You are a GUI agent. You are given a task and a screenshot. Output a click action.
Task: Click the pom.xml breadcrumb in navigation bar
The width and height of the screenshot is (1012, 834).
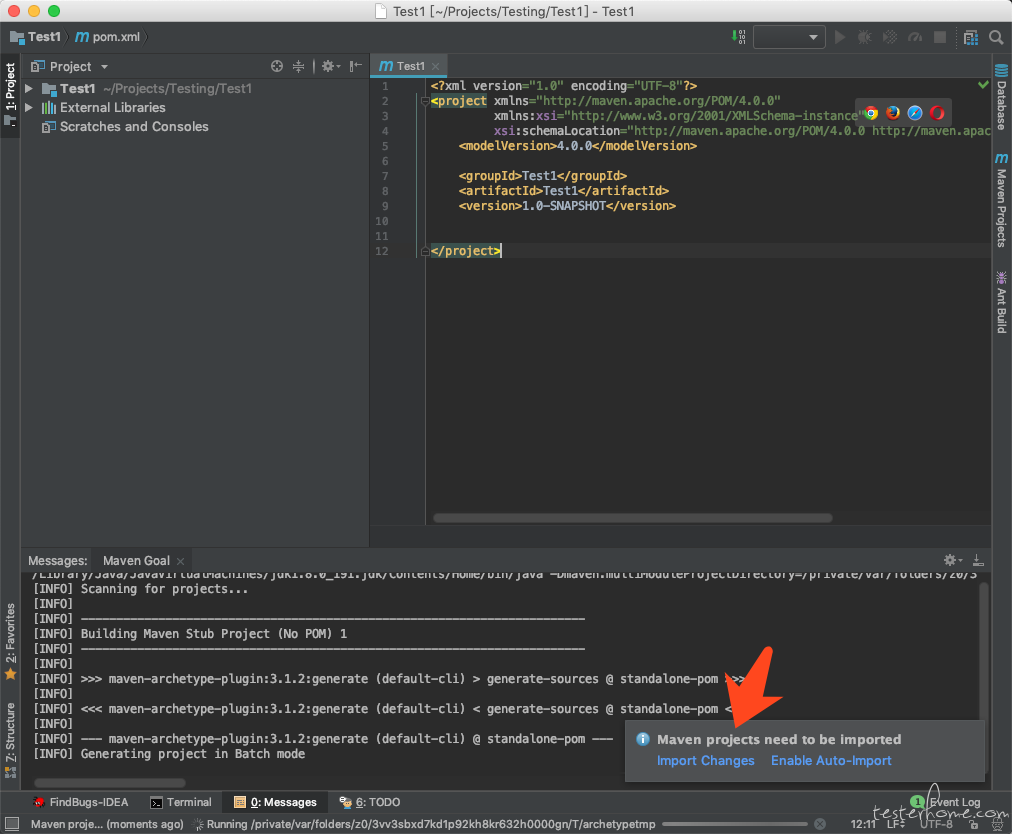click(108, 37)
